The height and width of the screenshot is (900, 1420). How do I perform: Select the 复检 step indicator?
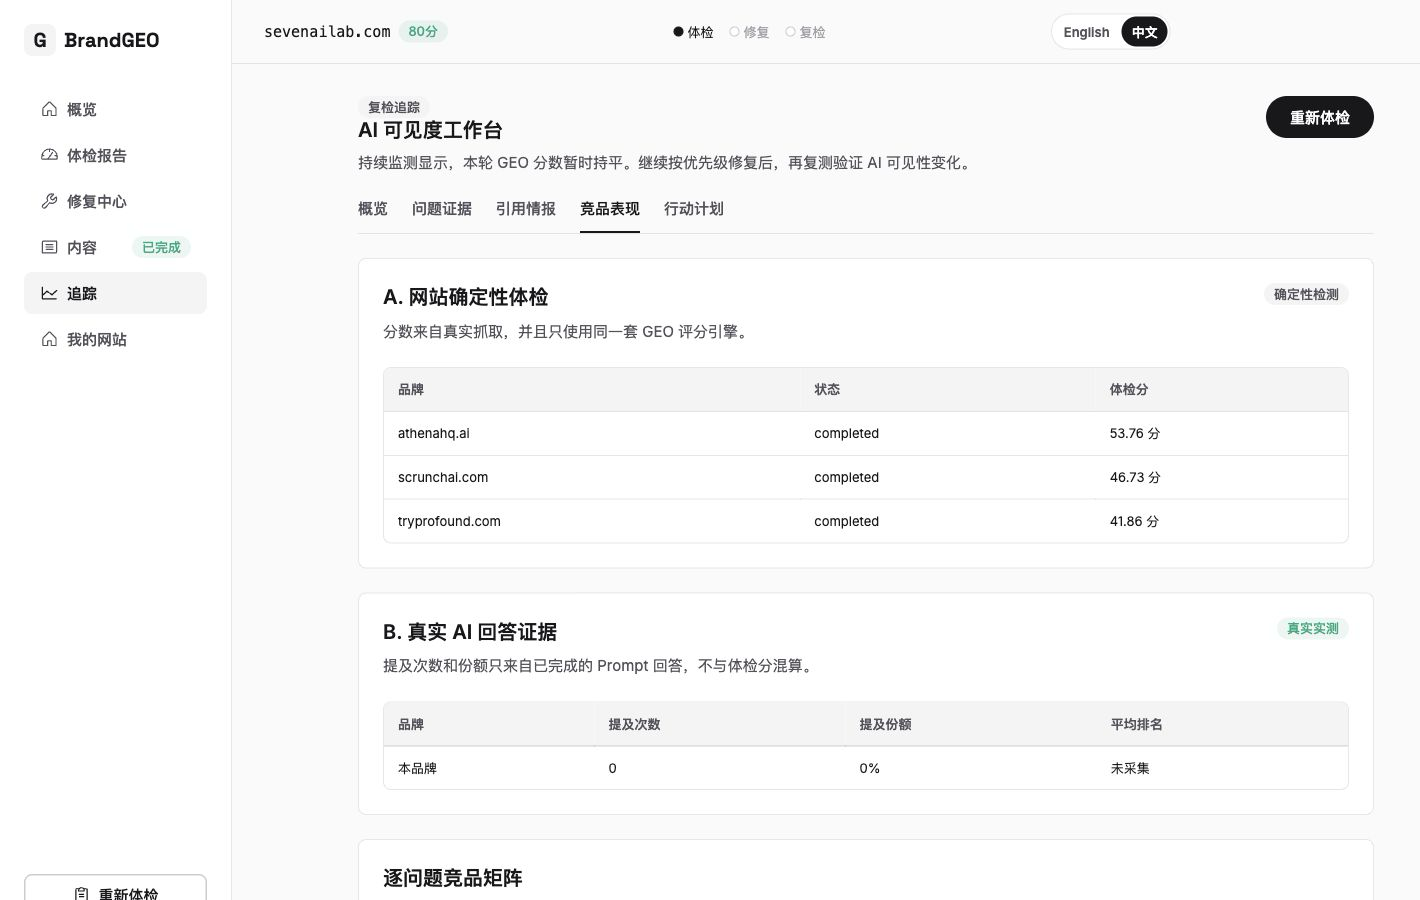(x=806, y=32)
